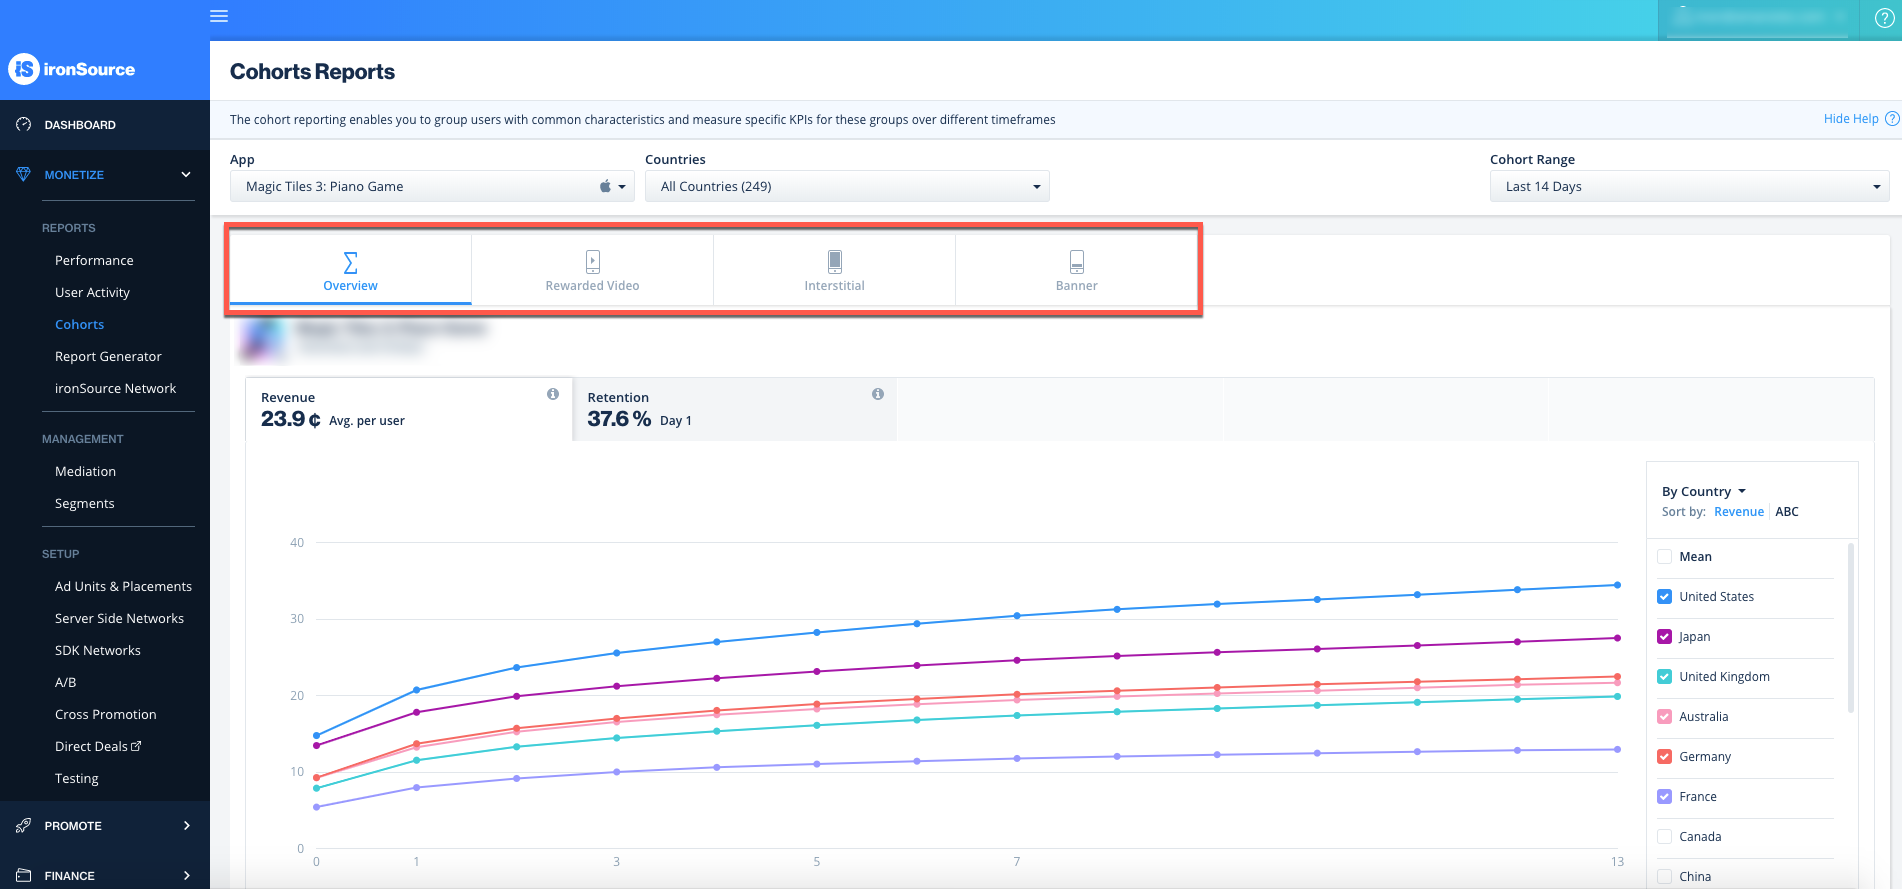Switch to the Overview tab

click(350, 270)
